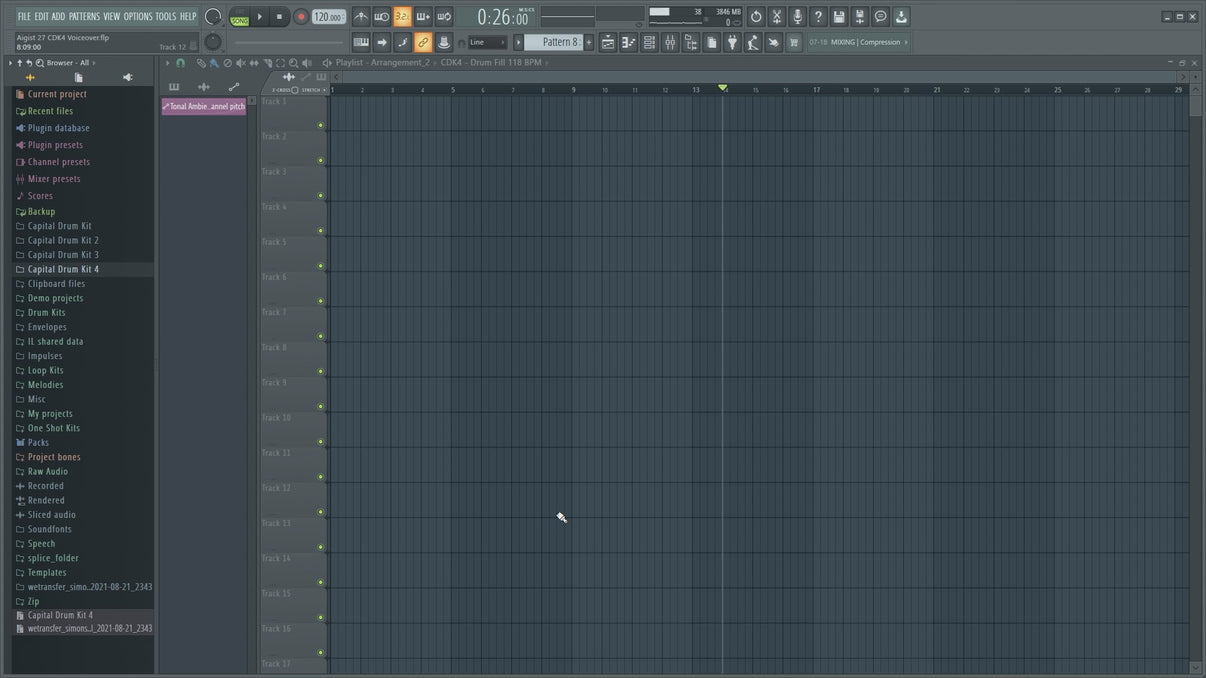Click the browser search magnifier icon
Screen dimensions: 1206x678
[x=40, y=63]
